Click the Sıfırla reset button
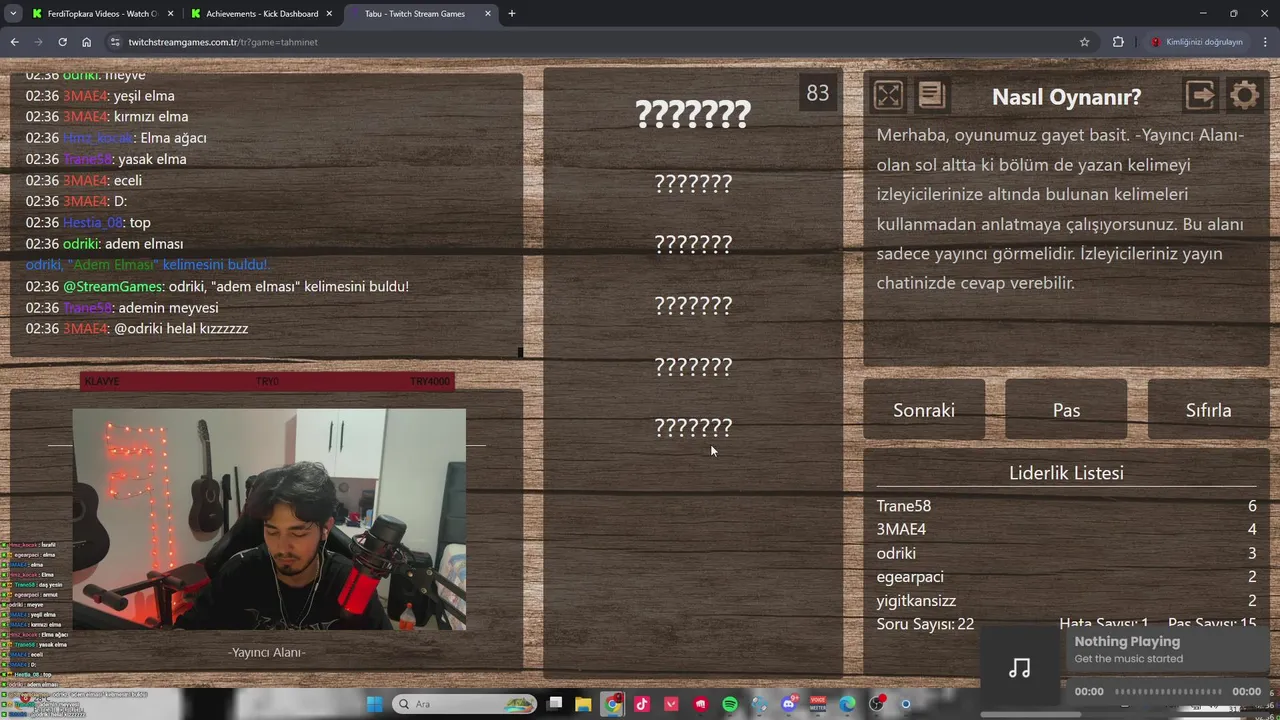Image resolution: width=1280 pixels, height=720 pixels. pos(1208,410)
